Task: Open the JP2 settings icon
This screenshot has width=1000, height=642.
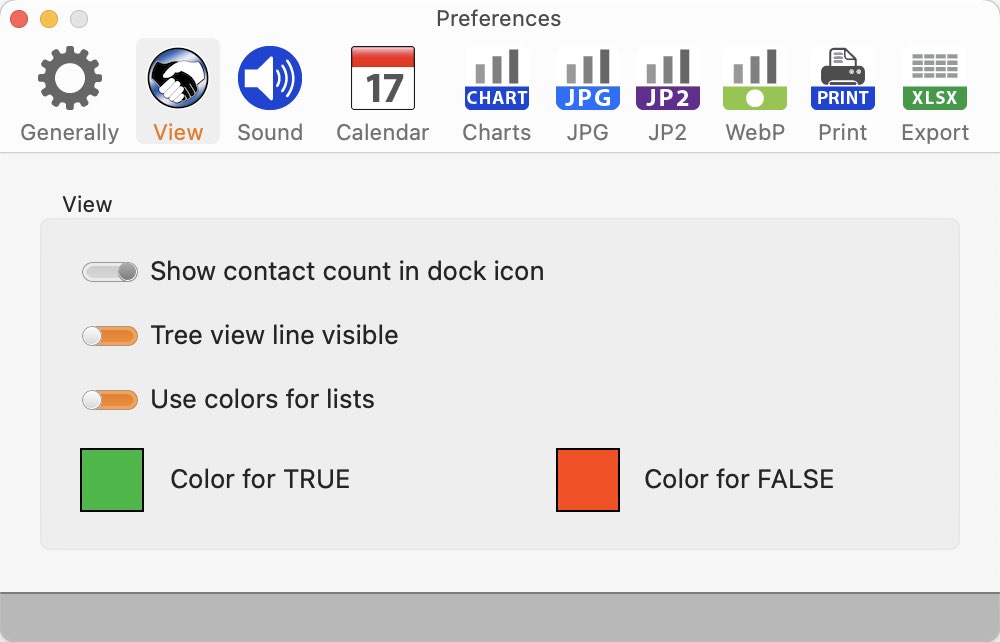Action: coord(668,78)
